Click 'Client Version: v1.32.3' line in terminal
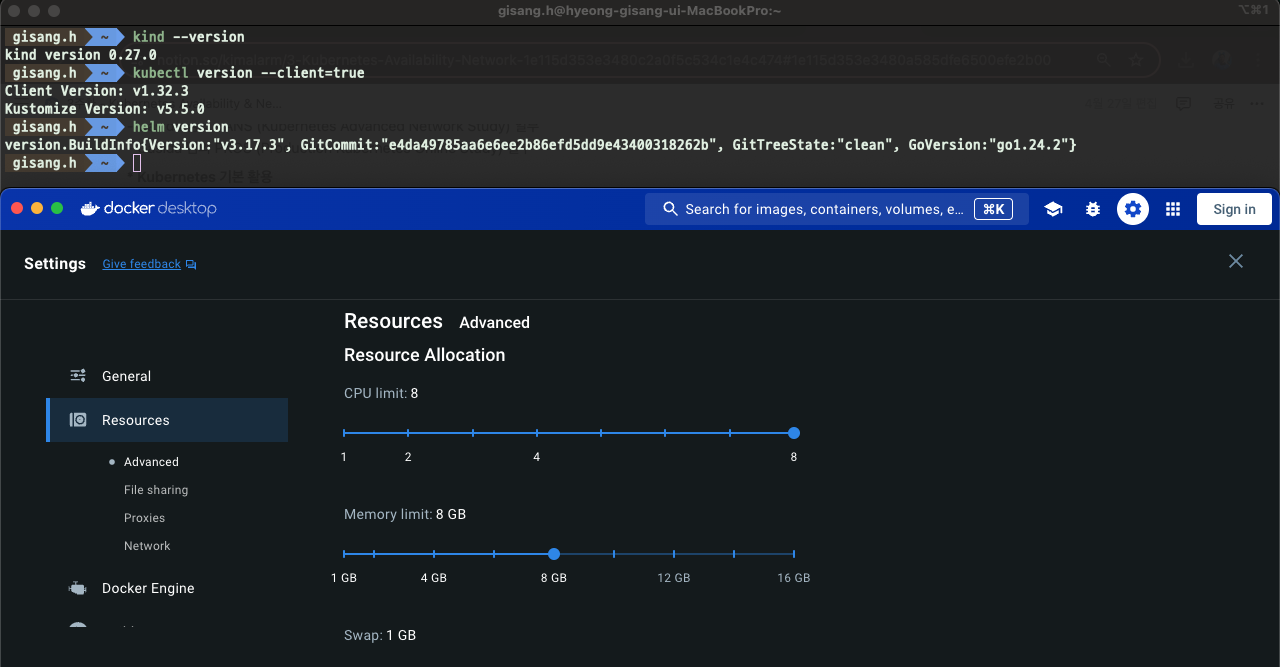This screenshot has height=667, width=1280. tap(97, 91)
